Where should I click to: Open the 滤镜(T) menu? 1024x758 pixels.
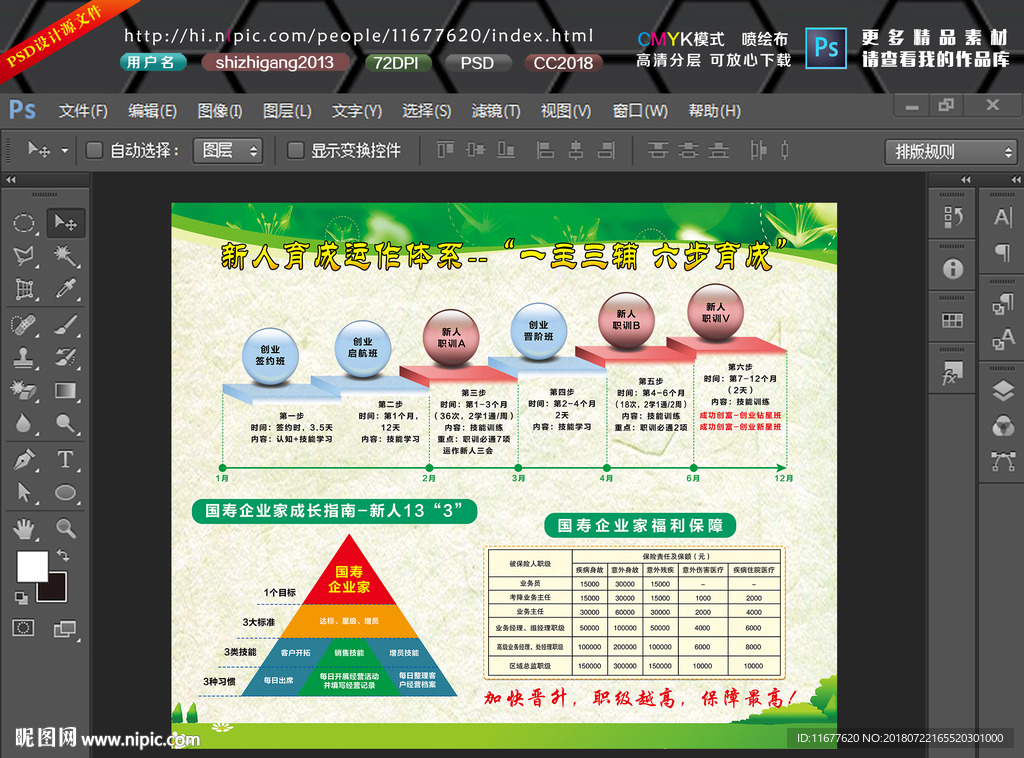(x=496, y=111)
